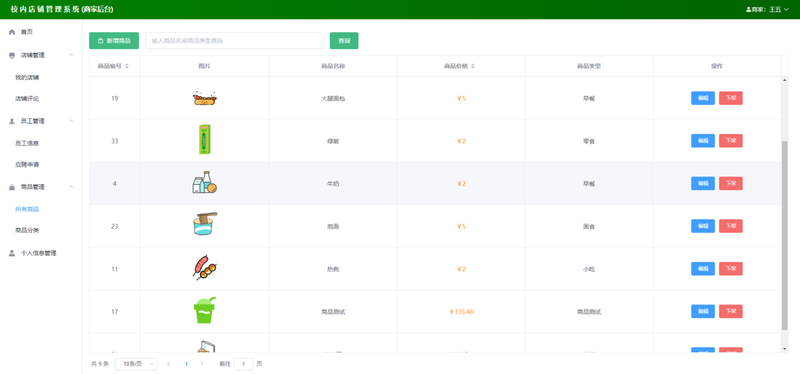Click 下架 for 绿箭 row
Image resolution: width=800 pixels, height=374 pixels.
point(731,141)
